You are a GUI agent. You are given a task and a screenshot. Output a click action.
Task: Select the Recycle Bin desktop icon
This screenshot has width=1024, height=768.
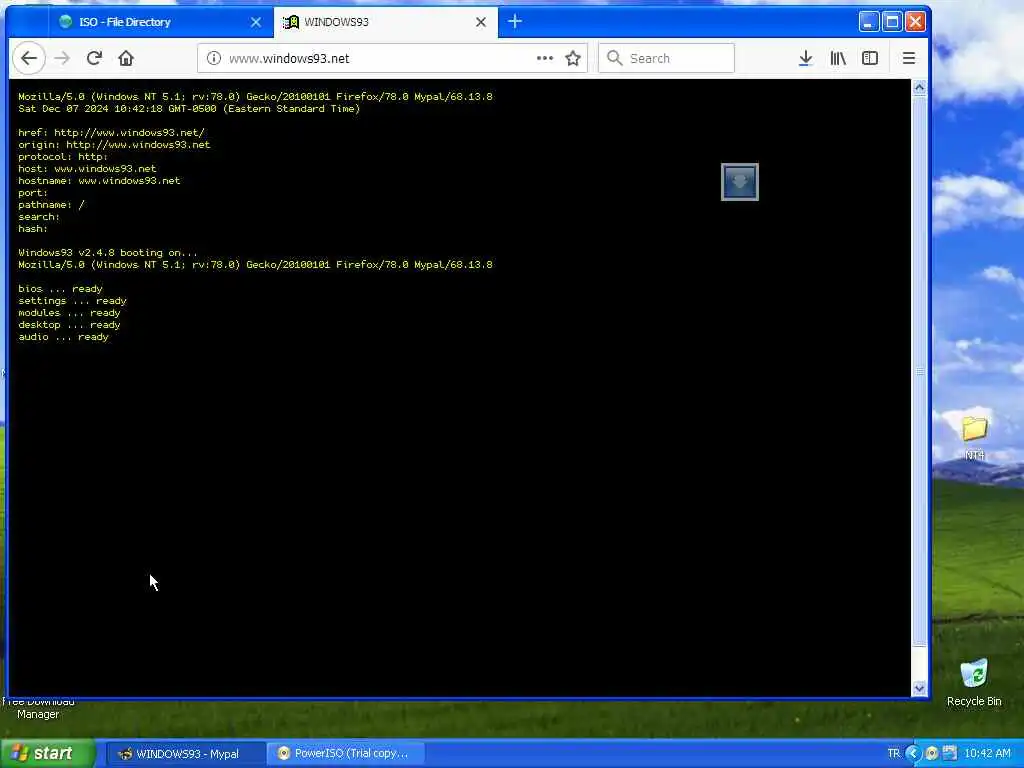(x=974, y=682)
